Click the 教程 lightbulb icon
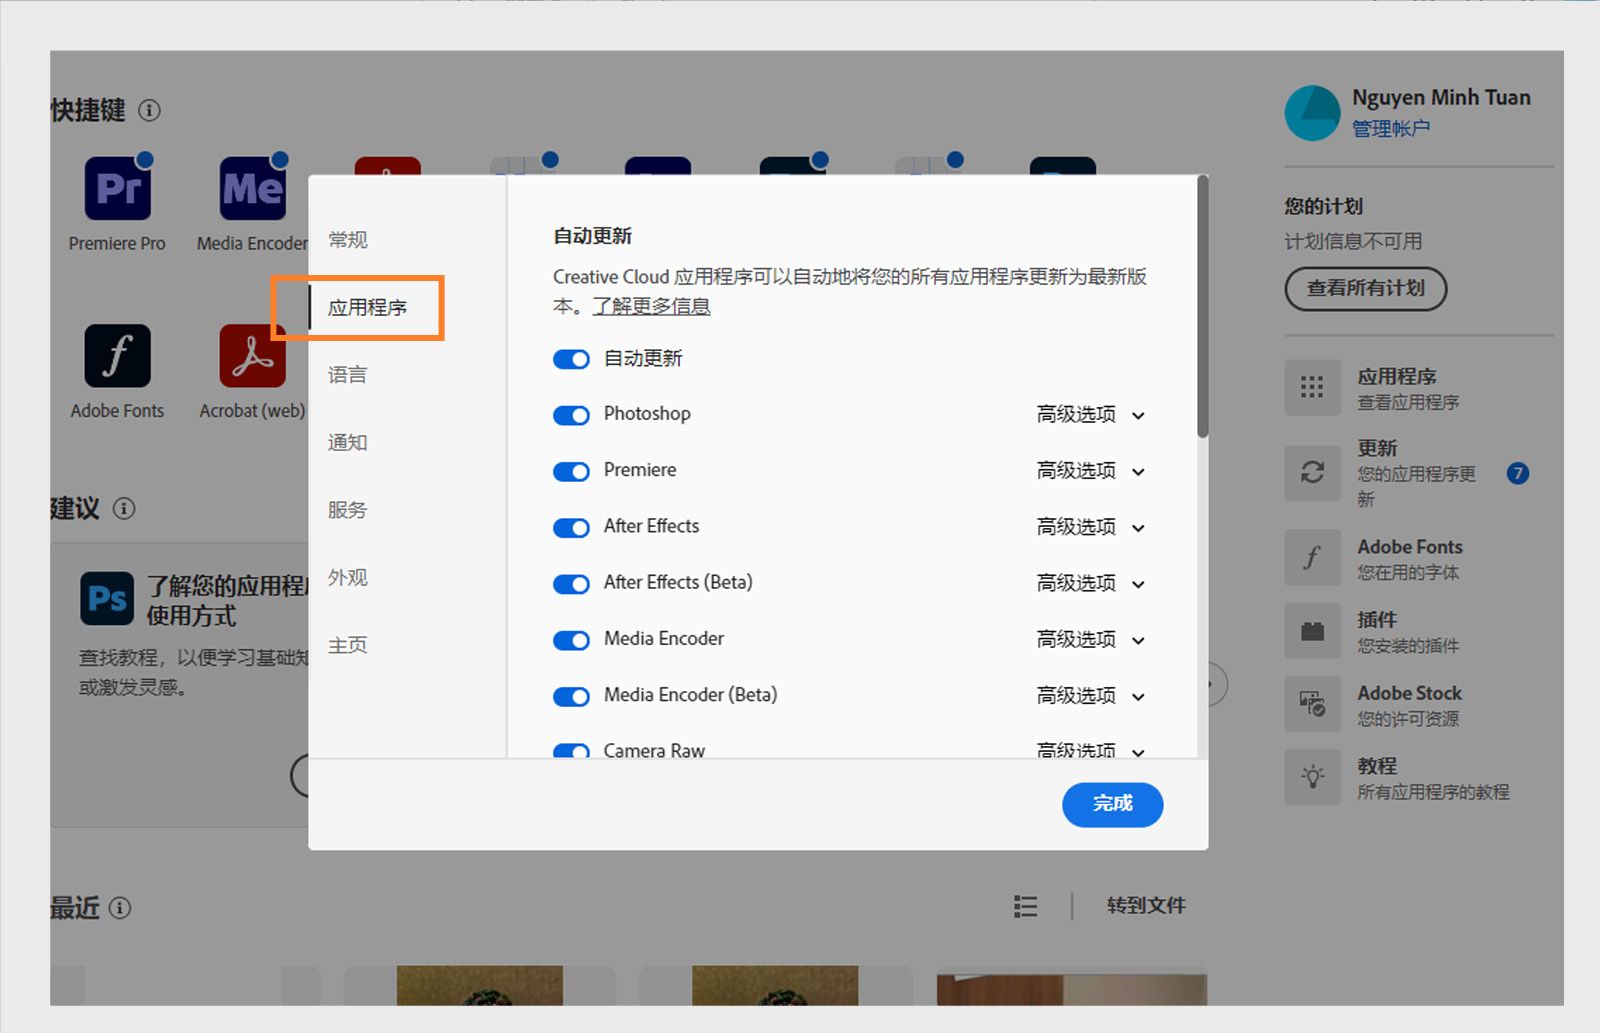The height and width of the screenshot is (1033, 1600). point(1311,777)
